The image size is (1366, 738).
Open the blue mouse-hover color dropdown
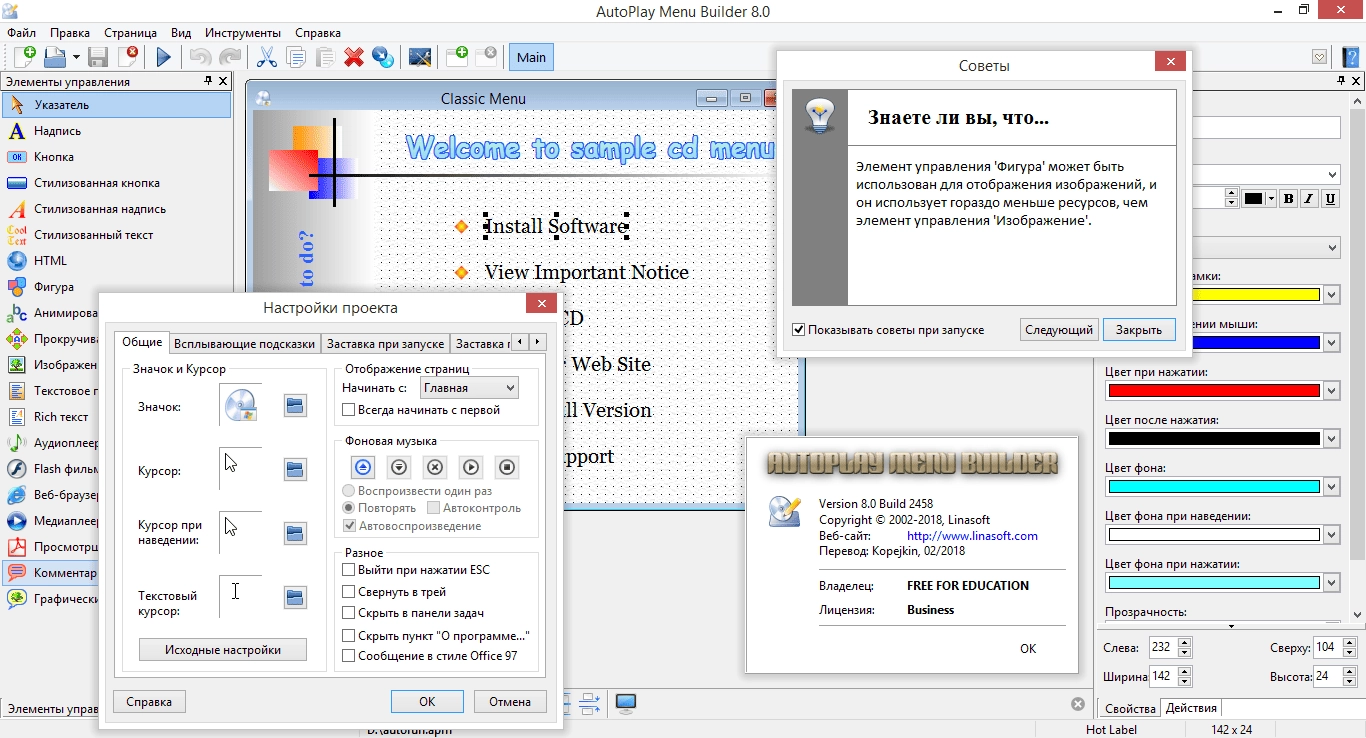click(x=1331, y=343)
